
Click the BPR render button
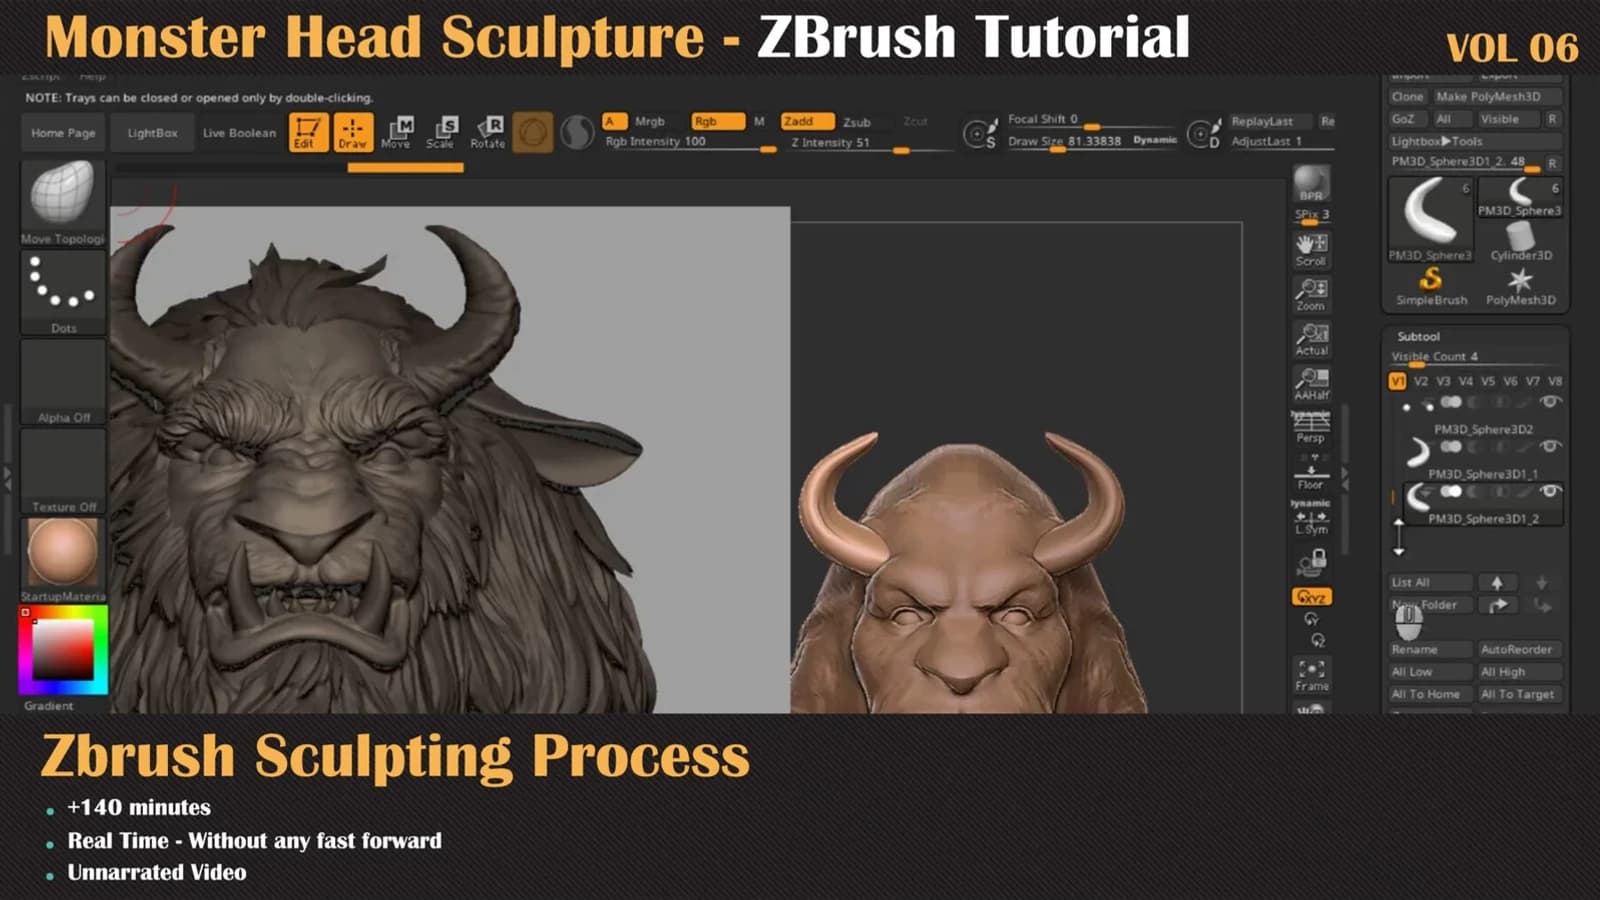1311,184
